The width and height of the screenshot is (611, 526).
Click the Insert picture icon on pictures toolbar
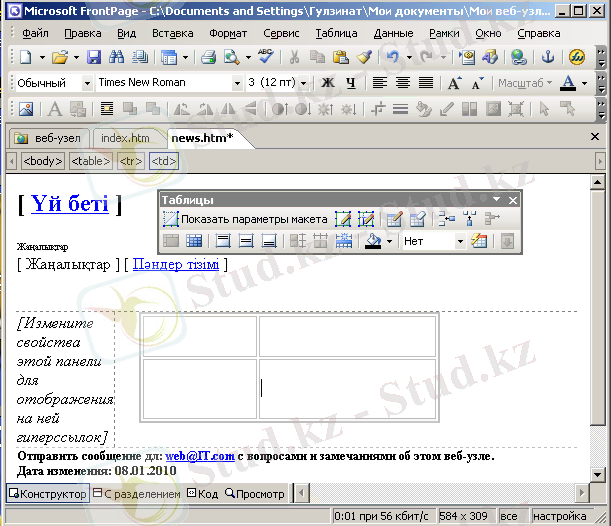[26, 109]
